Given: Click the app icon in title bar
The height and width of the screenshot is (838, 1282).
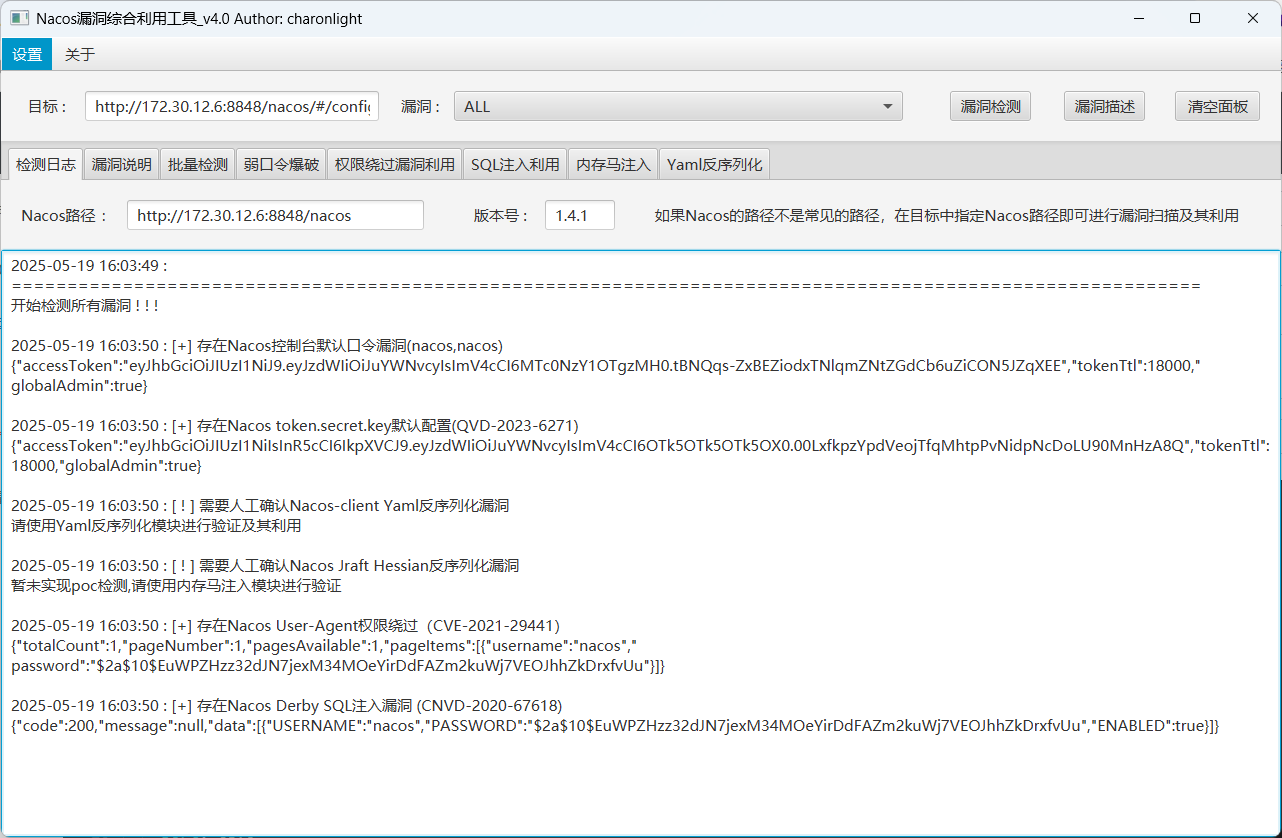Looking at the screenshot, I should (x=19, y=18).
